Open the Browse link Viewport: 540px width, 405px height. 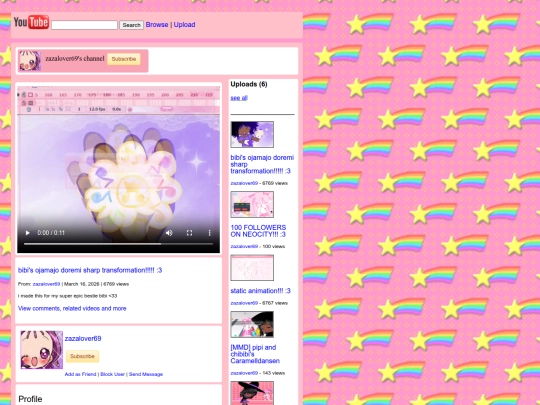[157, 24]
